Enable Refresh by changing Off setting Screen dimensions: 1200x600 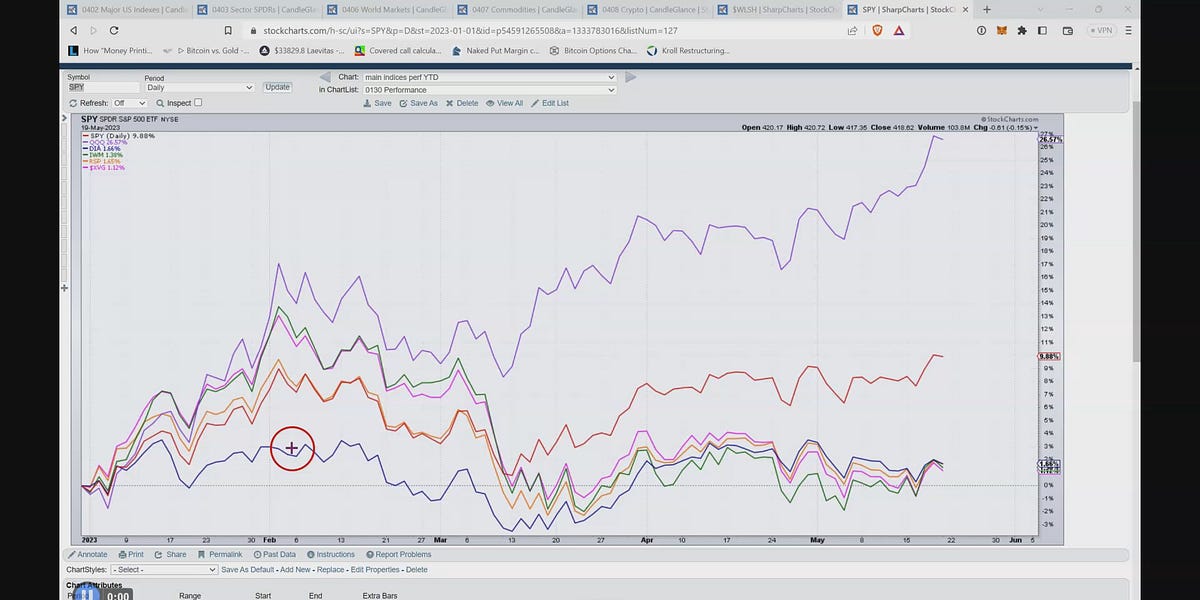[127, 102]
